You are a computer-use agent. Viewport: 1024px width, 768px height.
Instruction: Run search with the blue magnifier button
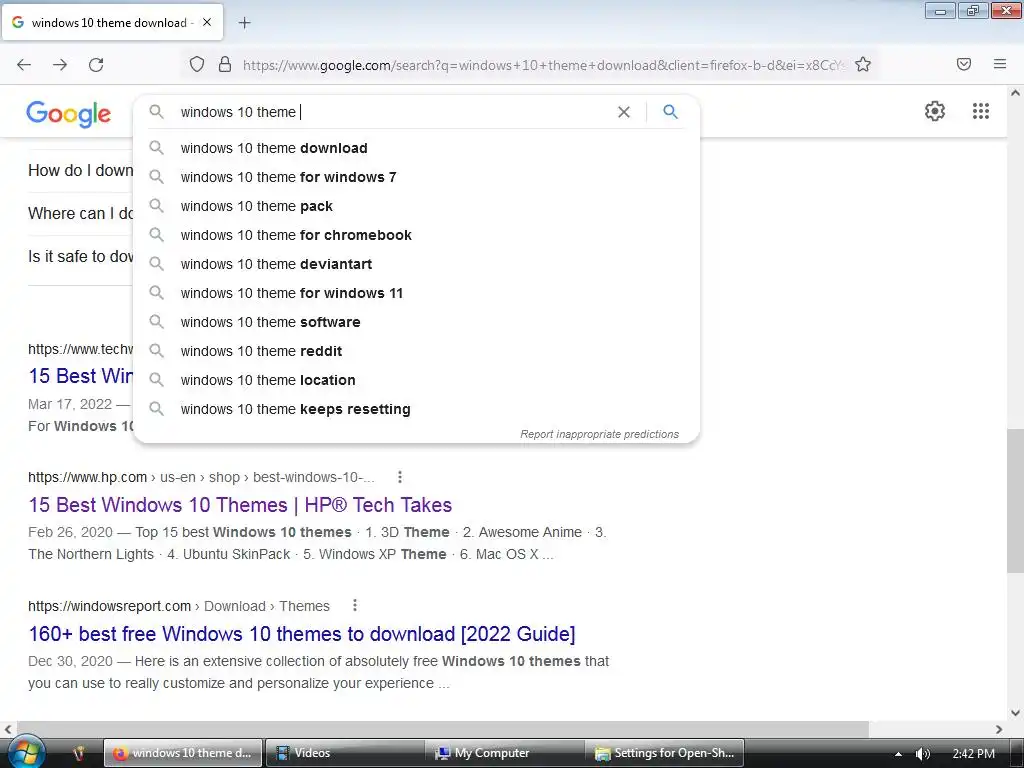pyautogui.click(x=671, y=112)
